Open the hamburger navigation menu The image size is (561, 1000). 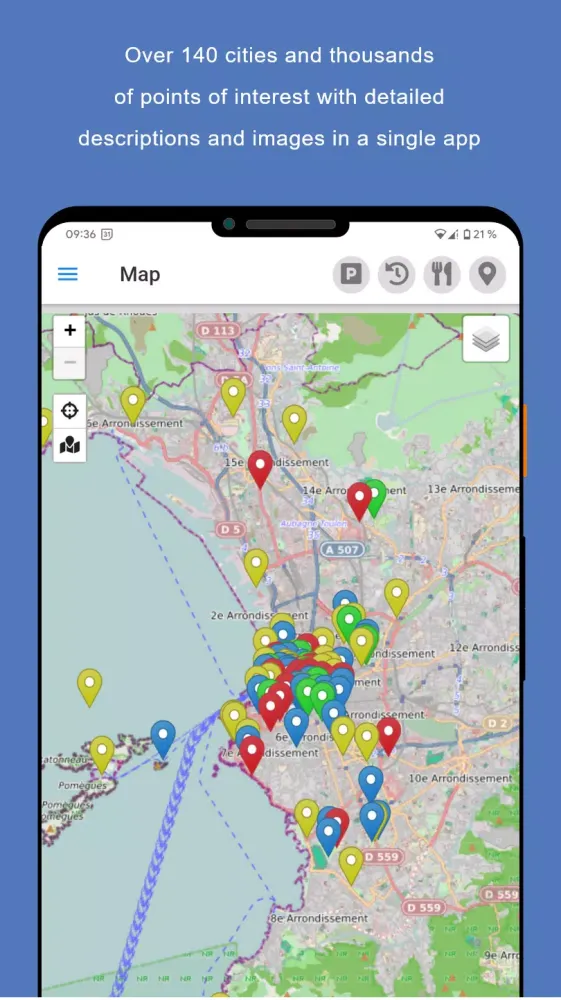pos(68,274)
